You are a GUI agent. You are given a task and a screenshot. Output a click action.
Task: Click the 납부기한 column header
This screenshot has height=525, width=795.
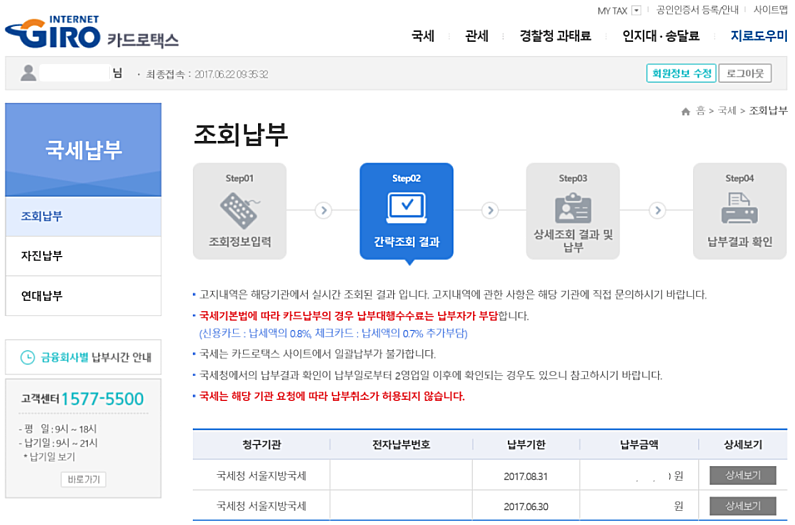coord(526,445)
